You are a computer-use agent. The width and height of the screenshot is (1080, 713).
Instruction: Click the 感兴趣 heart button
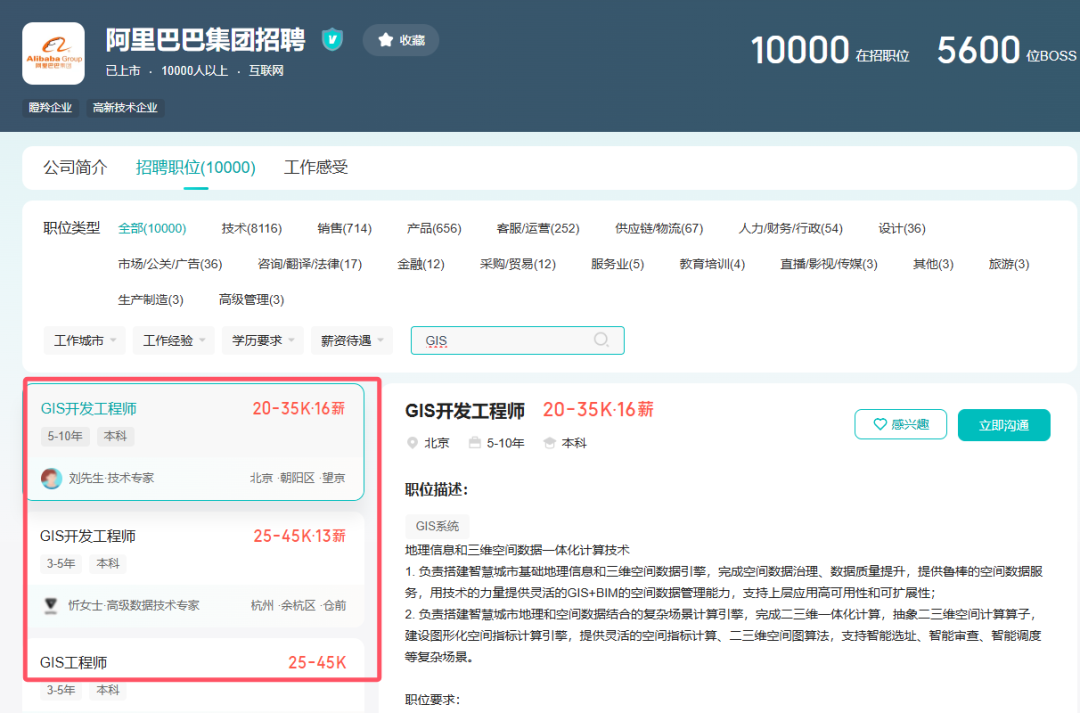point(900,424)
